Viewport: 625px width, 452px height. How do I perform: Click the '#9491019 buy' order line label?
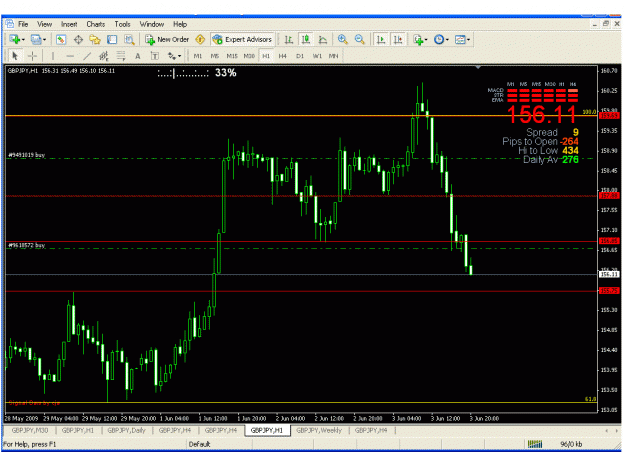27,155
